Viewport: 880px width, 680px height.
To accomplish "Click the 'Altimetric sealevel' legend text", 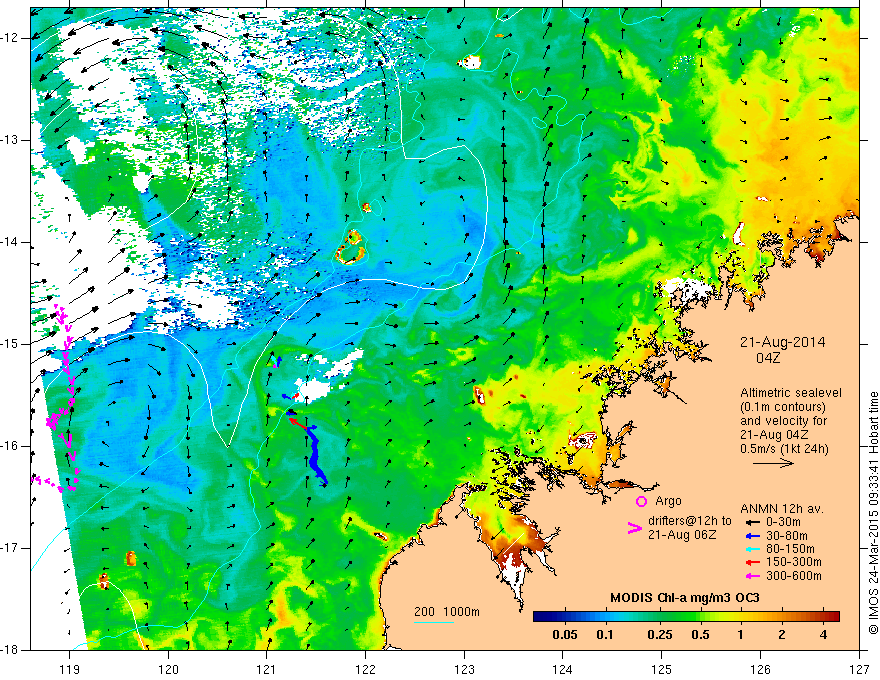I will tap(791, 393).
